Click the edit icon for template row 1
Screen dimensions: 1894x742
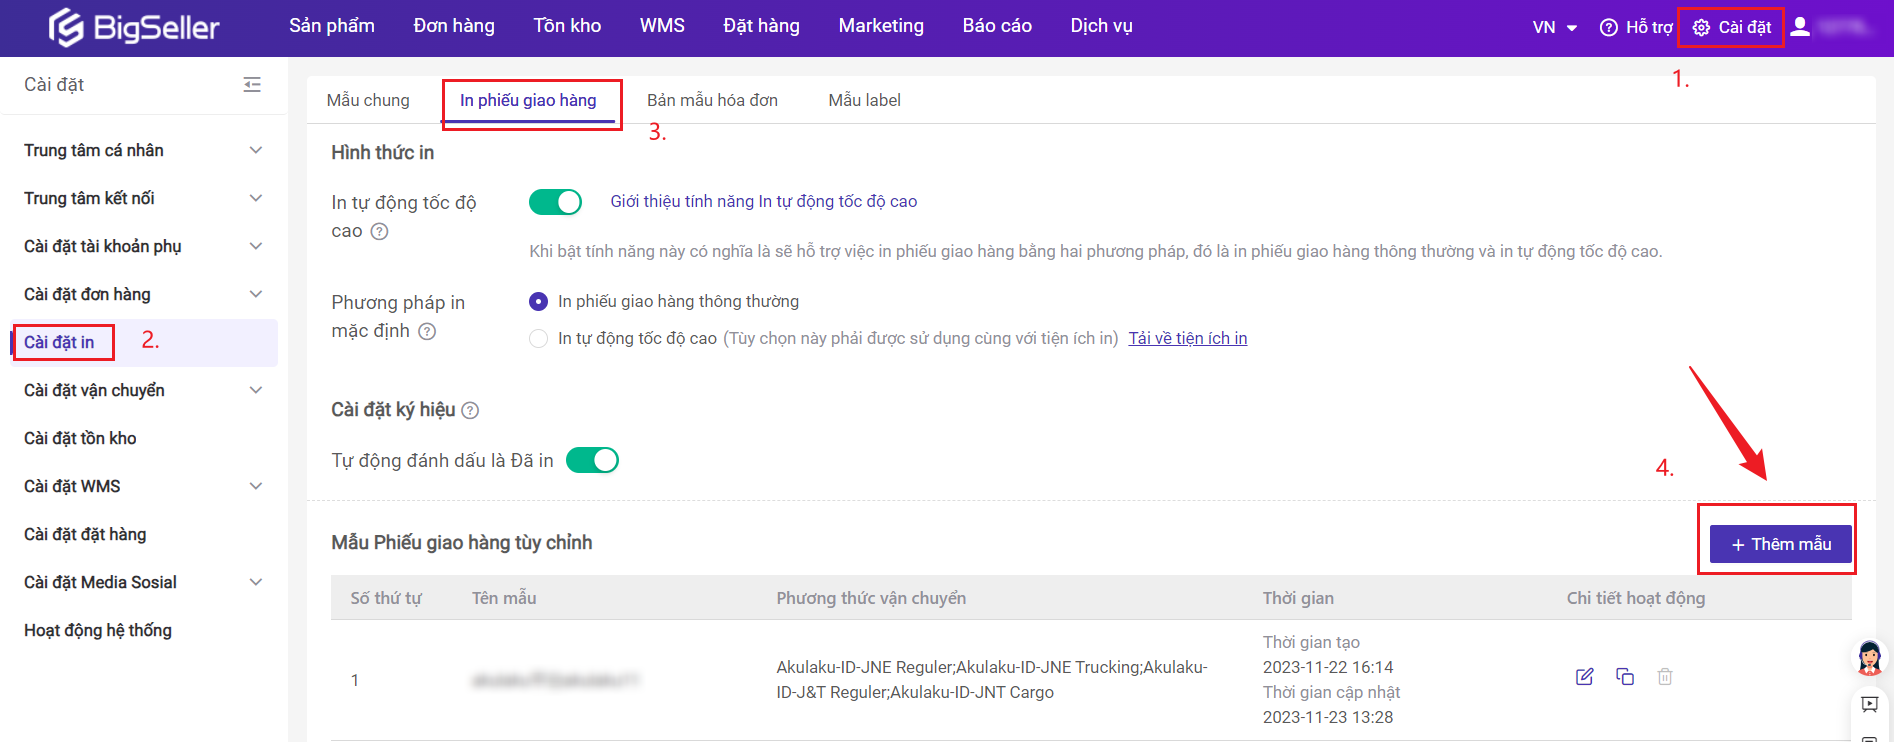pos(1584,677)
